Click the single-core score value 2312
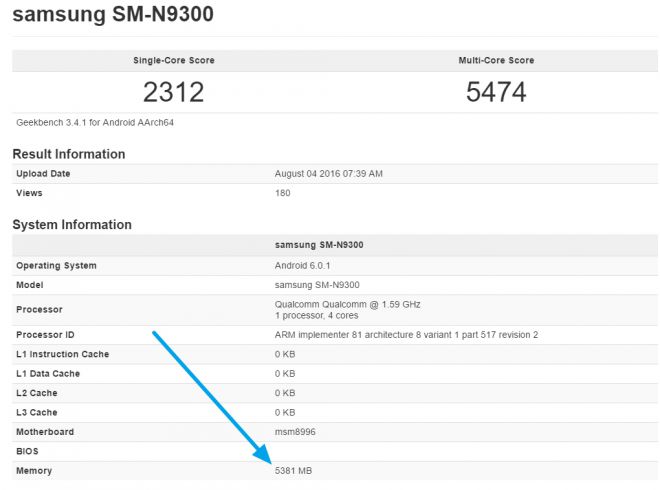Image resolution: width=660 pixels, height=490 pixels. pos(174,92)
